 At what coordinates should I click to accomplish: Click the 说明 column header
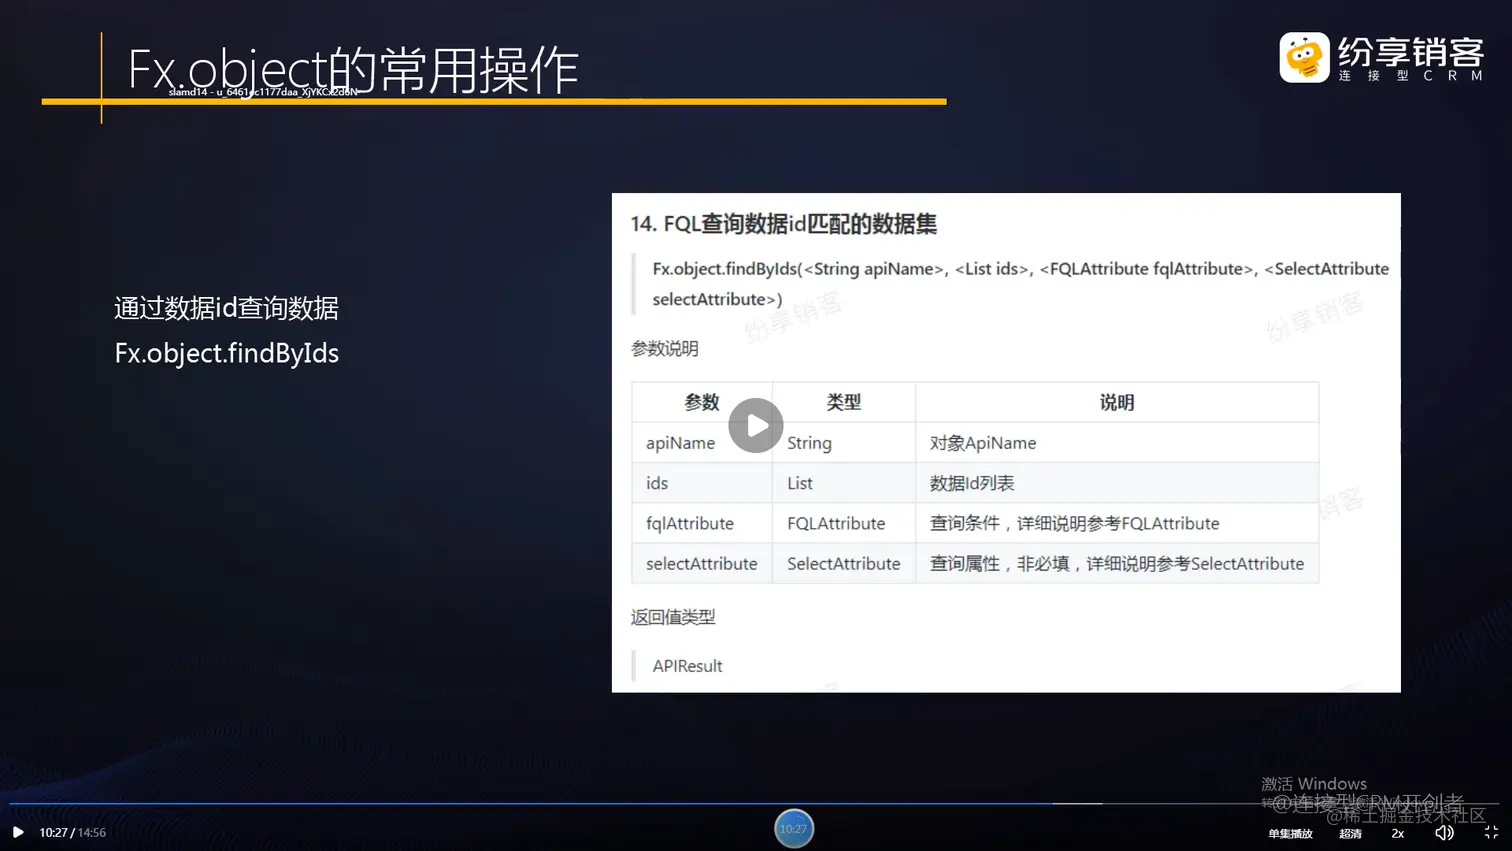(1117, 402)
